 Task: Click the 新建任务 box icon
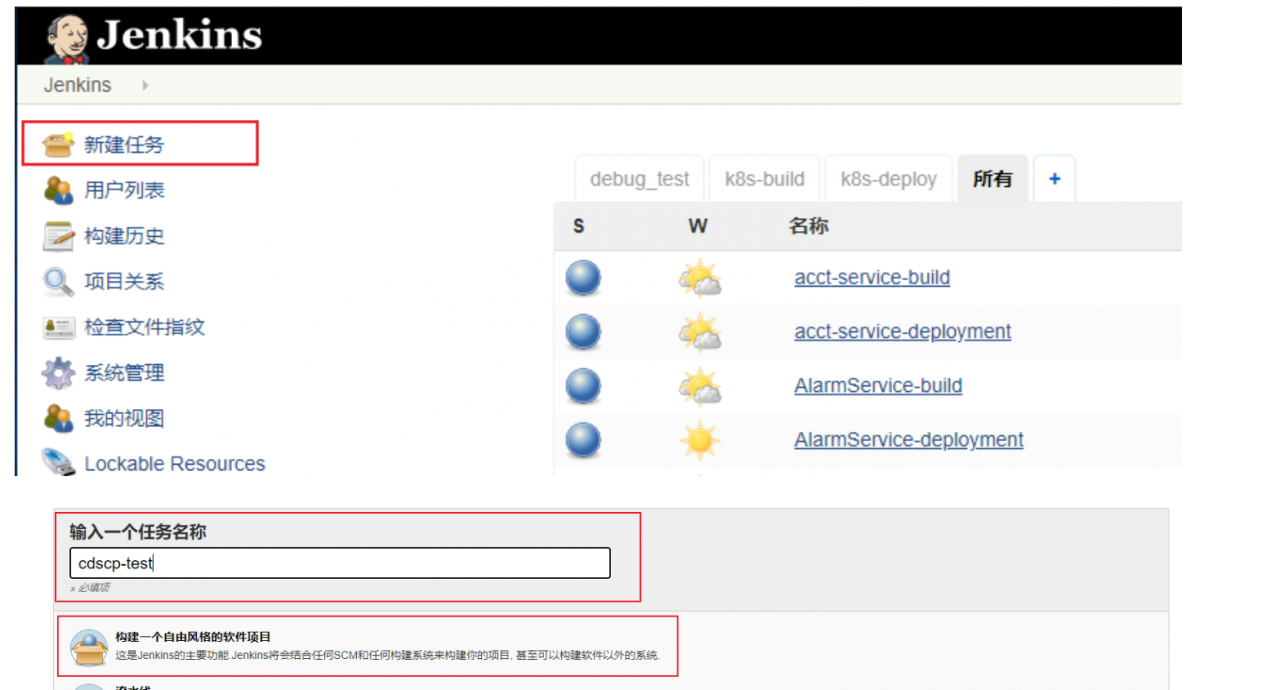(x=58, y=145)
